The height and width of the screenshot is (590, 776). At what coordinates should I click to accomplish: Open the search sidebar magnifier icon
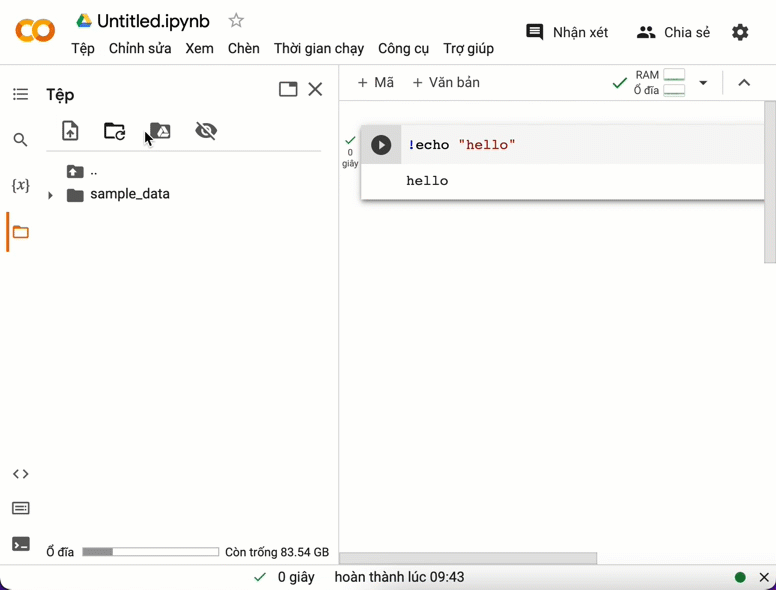pyautogui.click(x=21, y=140)
